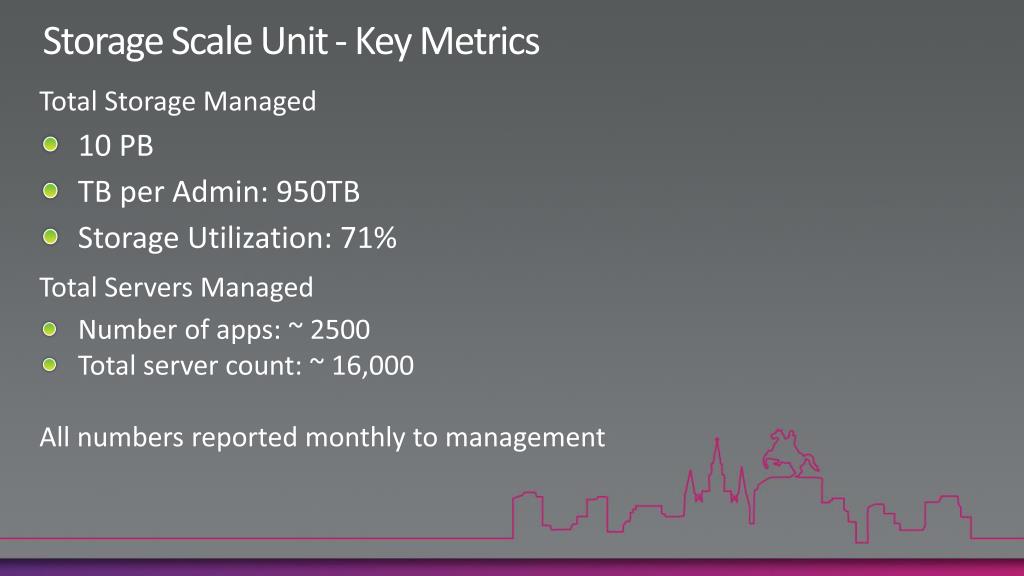
Task: Click the pink horse rider statue outline
Action: point(790,451)
